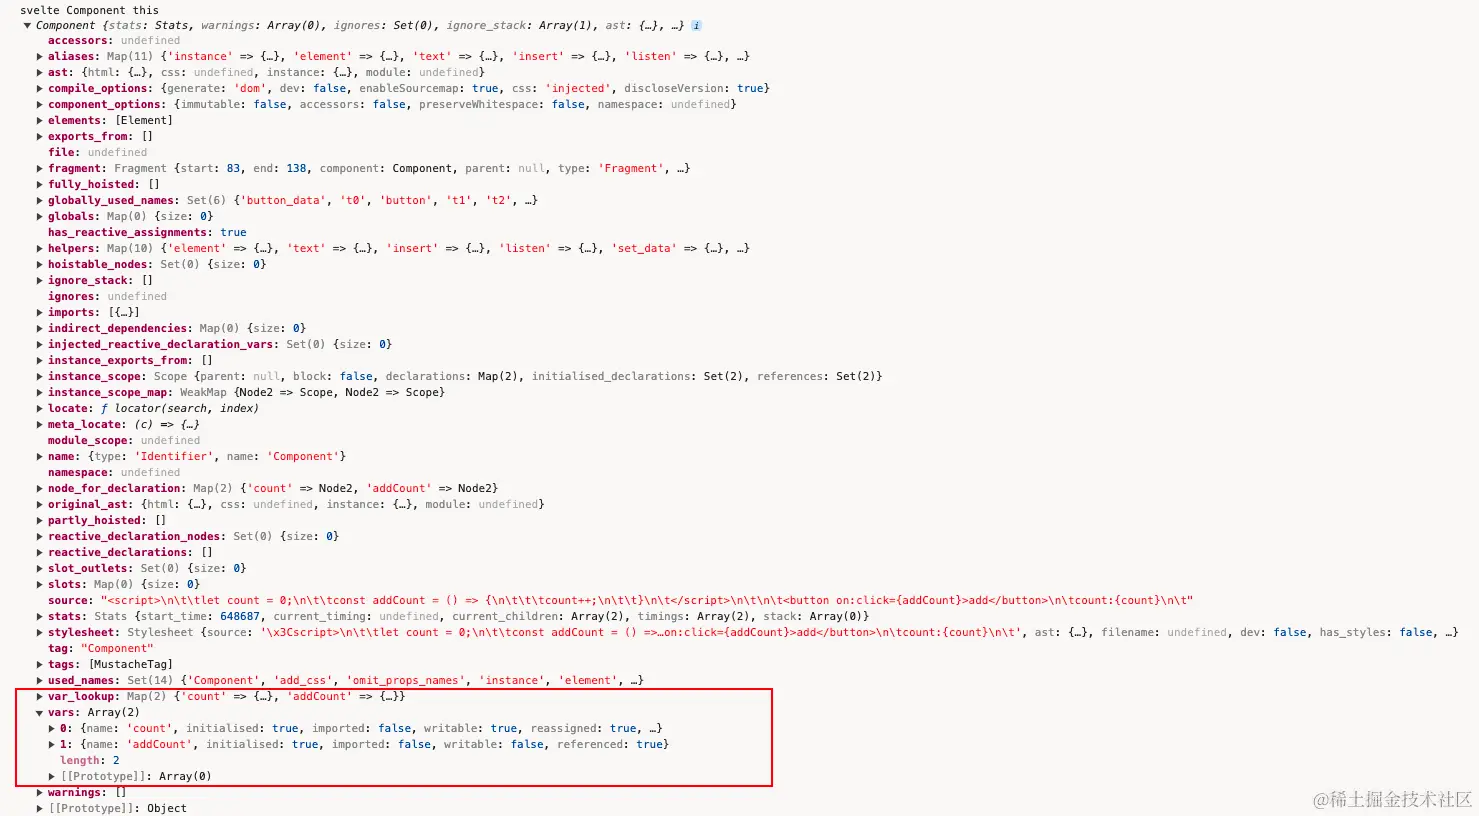Expand var_lookup Map(2)
Viewport: 1479px width, 816px height.
(39, 697)
